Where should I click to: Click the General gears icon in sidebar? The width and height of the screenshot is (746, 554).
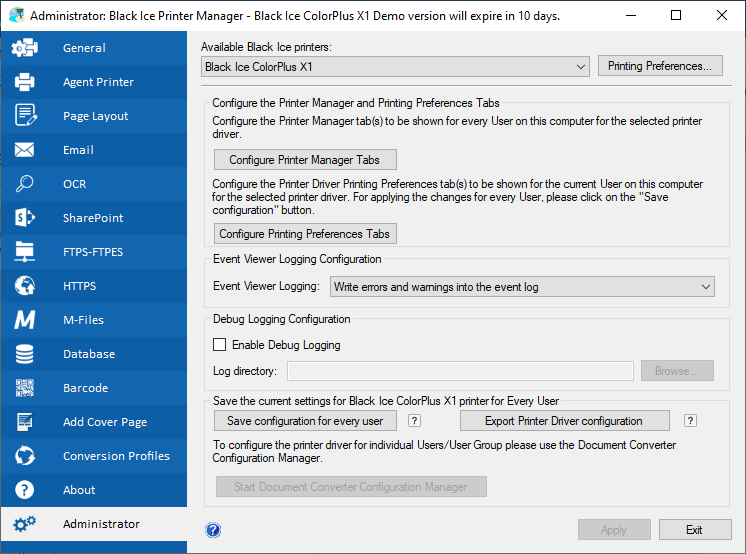tap(25, 48)
